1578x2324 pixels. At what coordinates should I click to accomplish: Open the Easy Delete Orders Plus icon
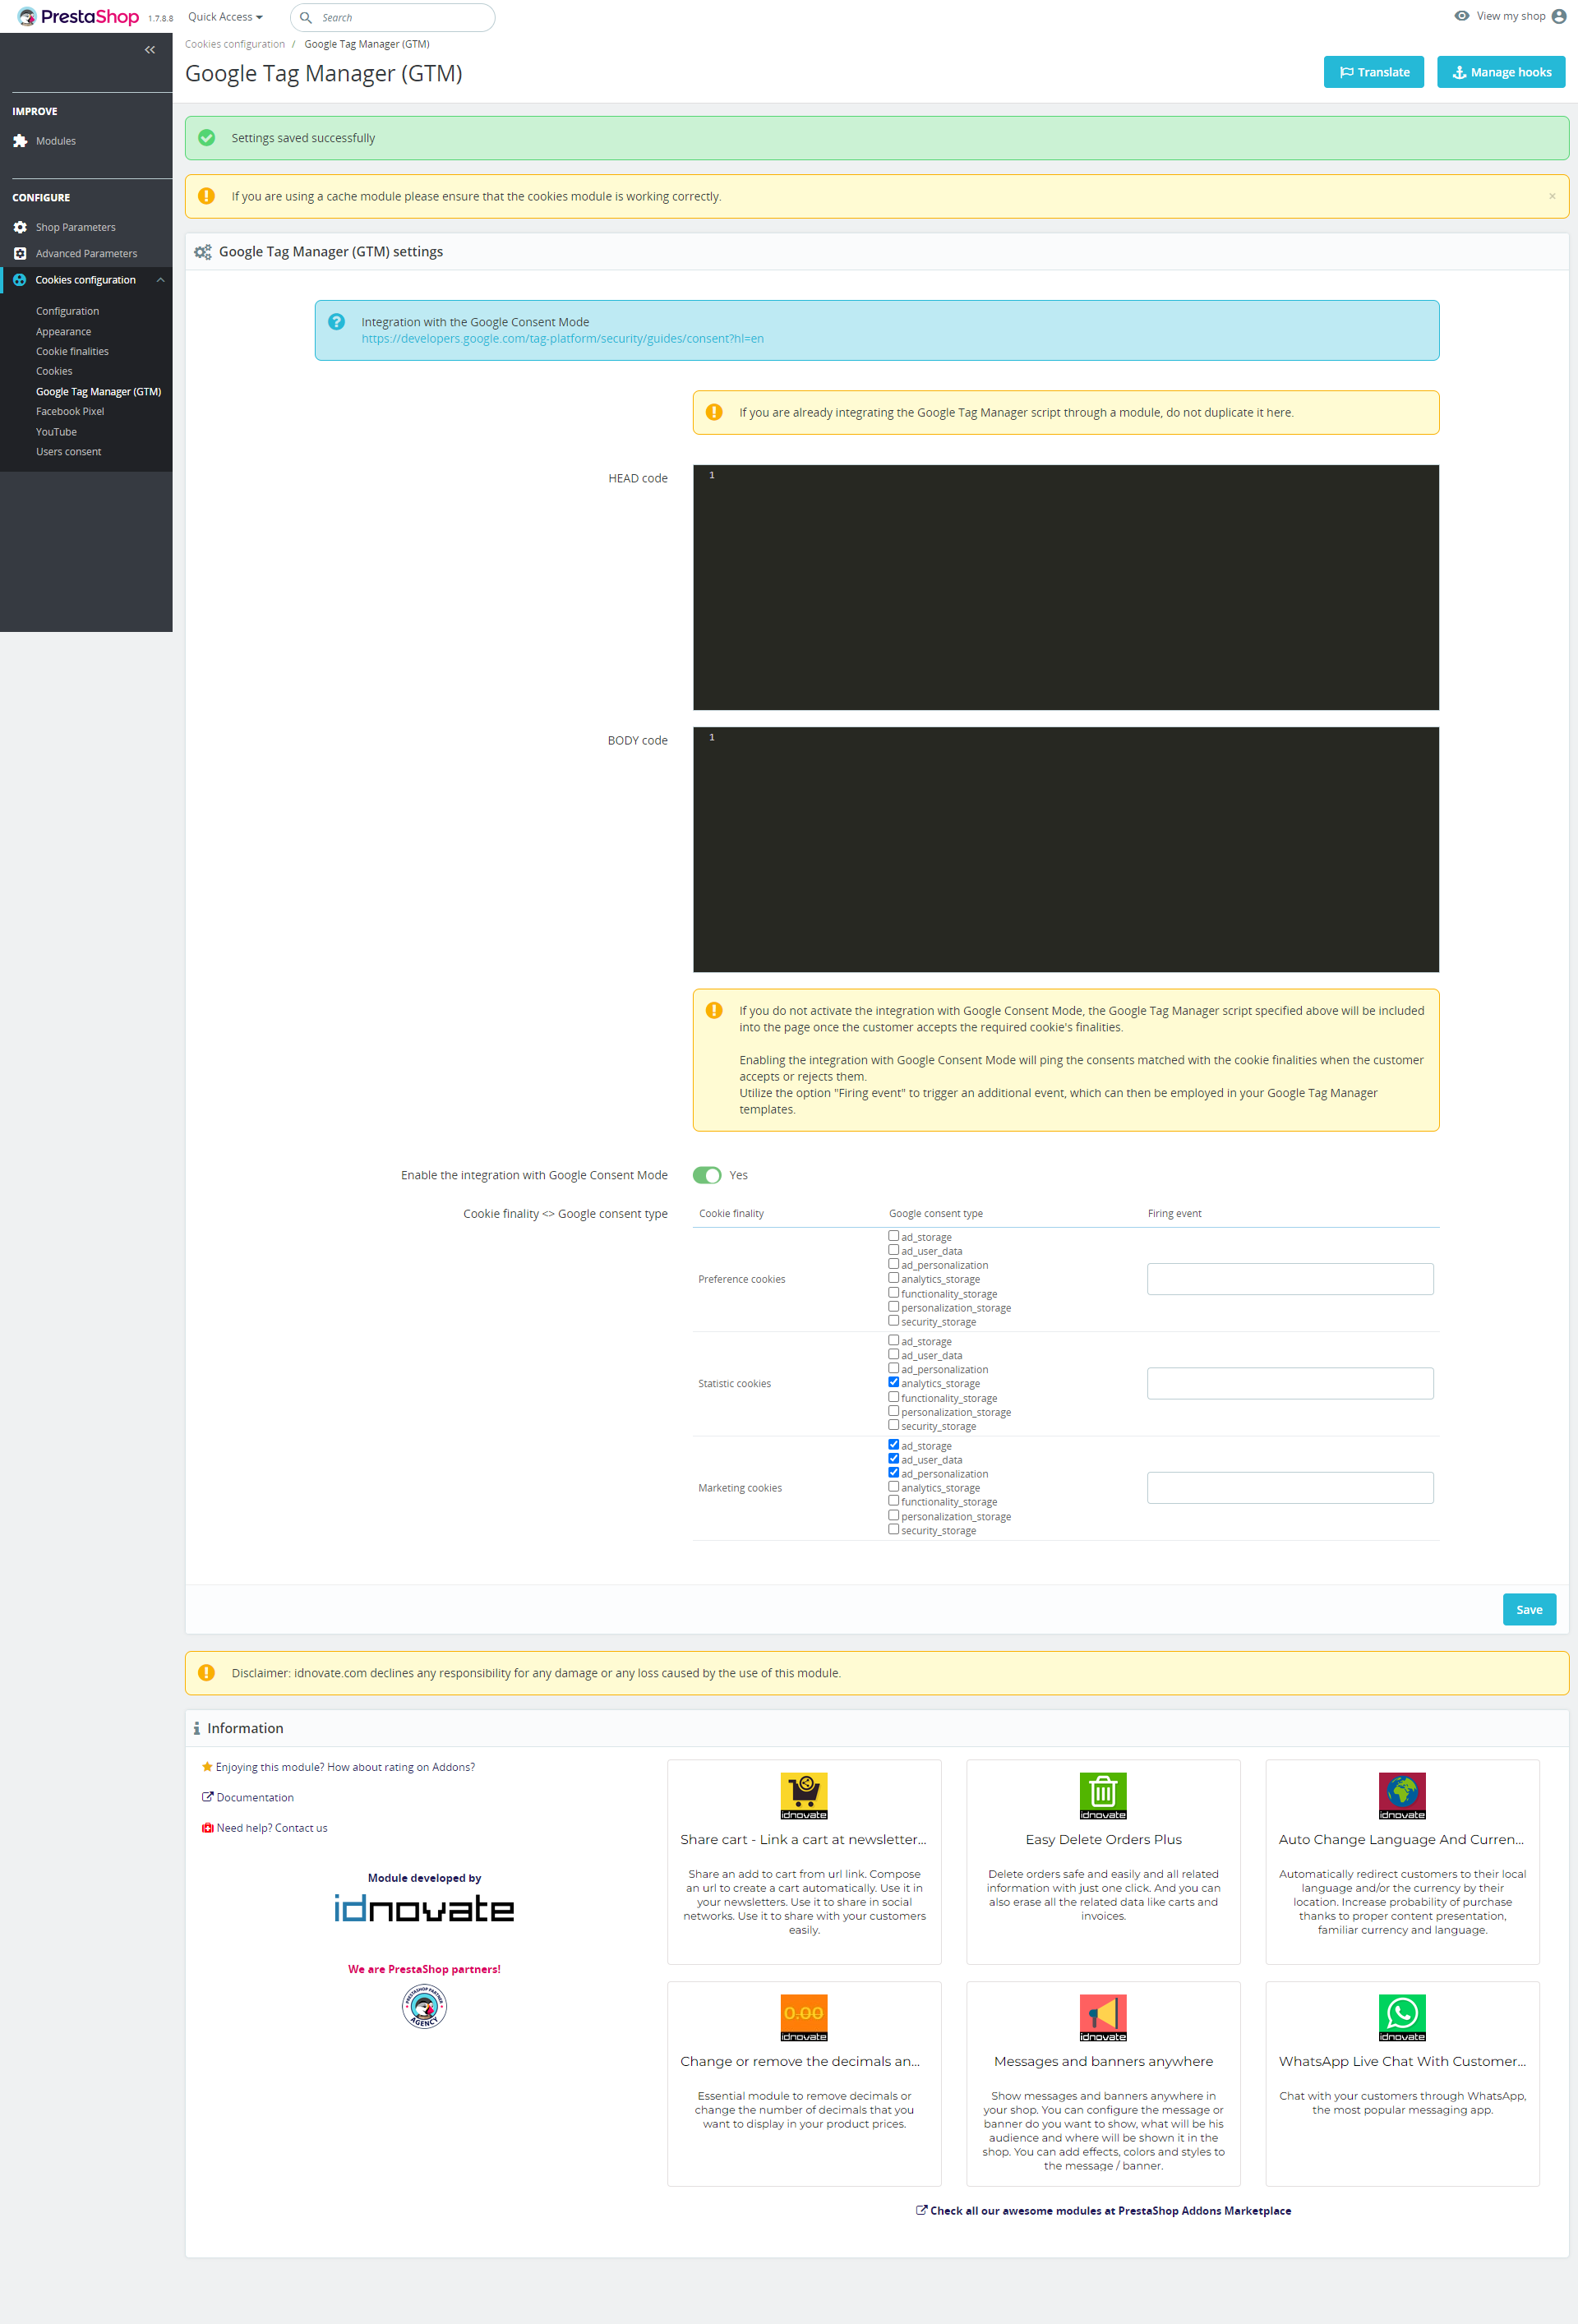pos(1102,1795)
